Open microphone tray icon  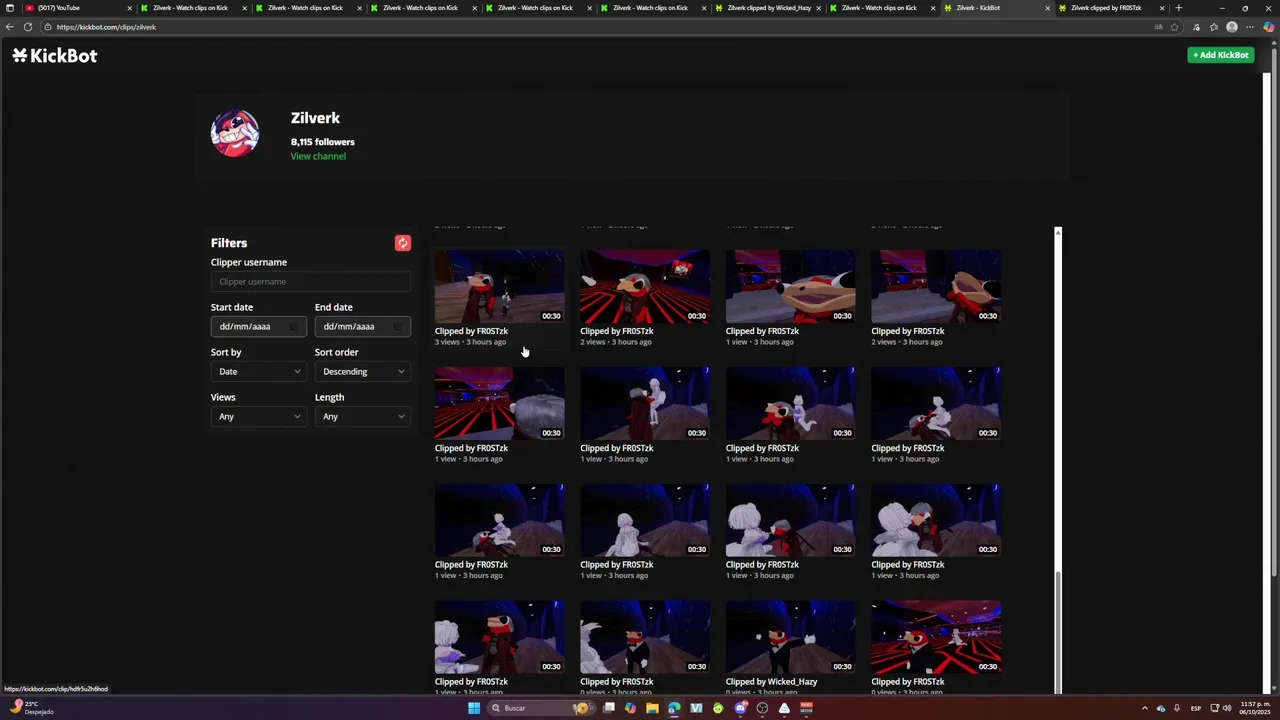tap(1177, 708)
